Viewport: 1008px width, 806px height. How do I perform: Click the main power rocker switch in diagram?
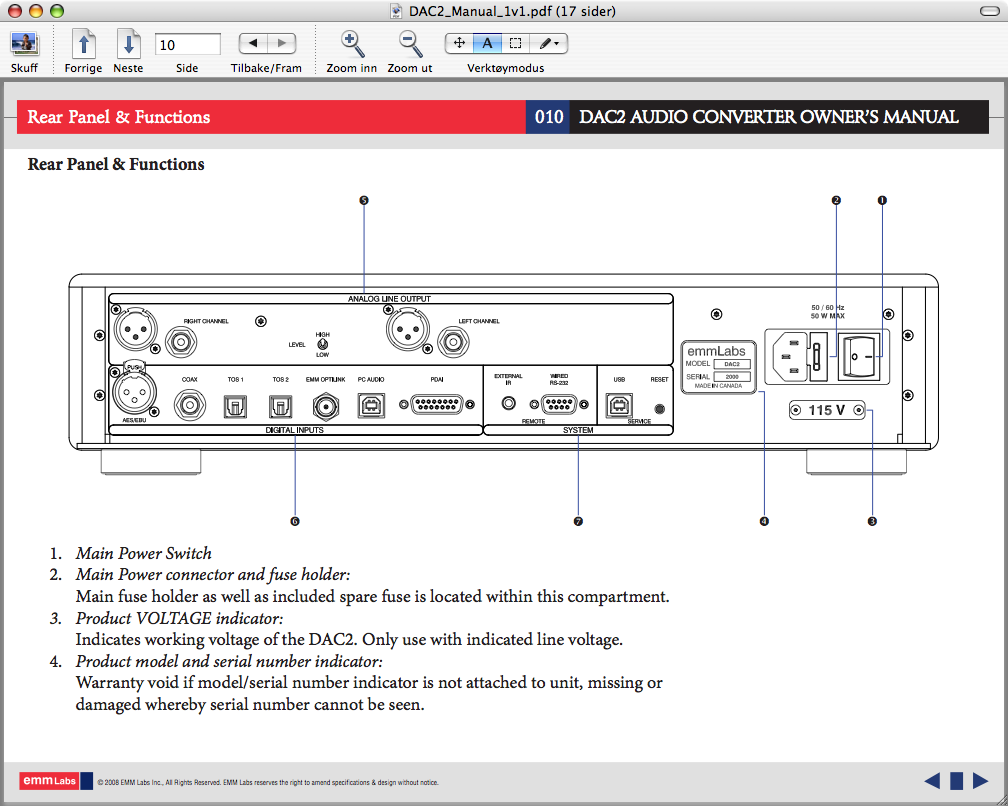pos(861,357)
